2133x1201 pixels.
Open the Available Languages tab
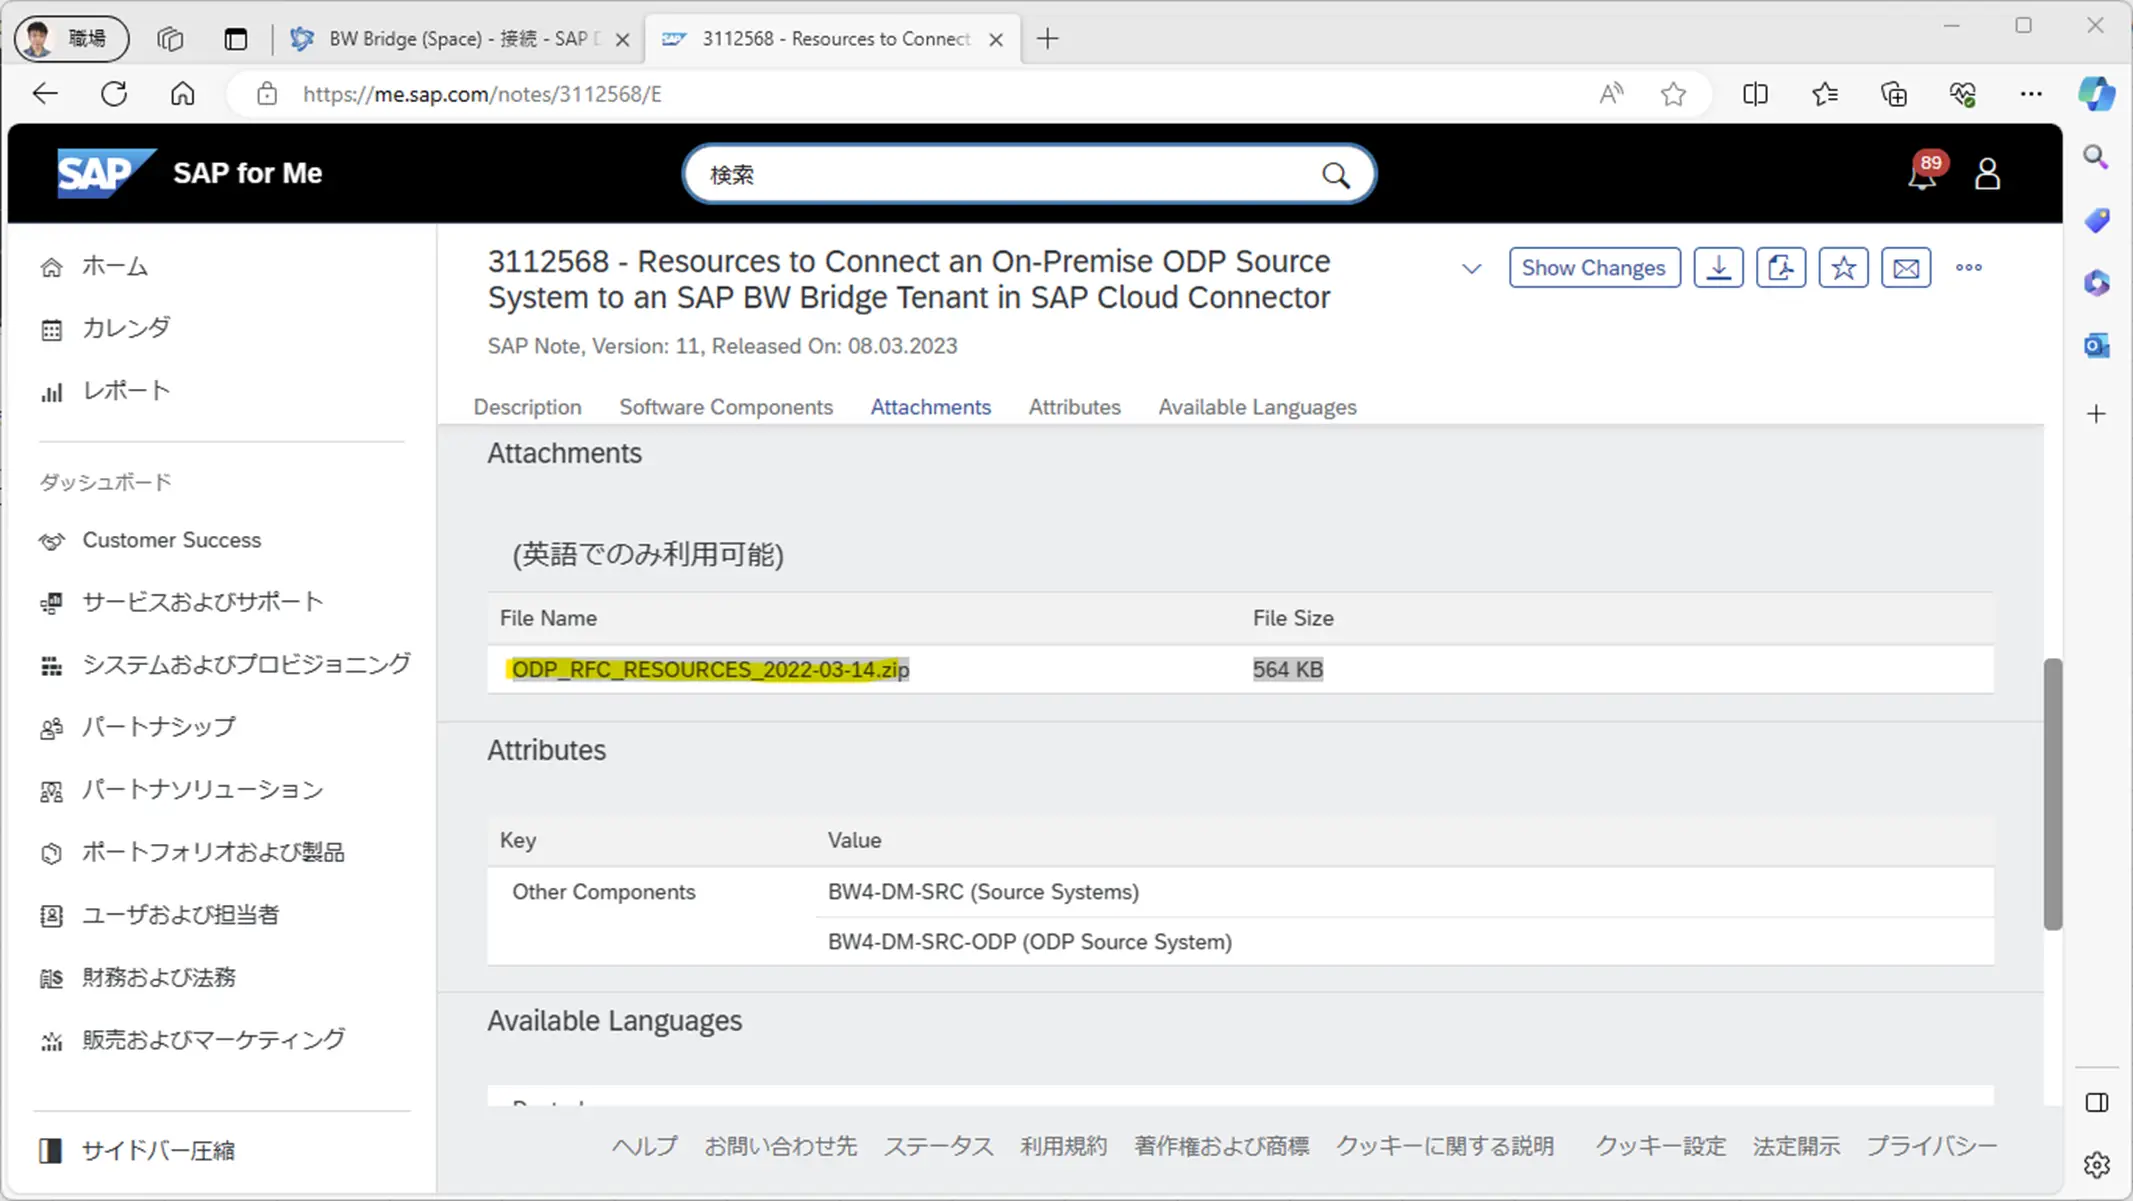pos(1257,407)
